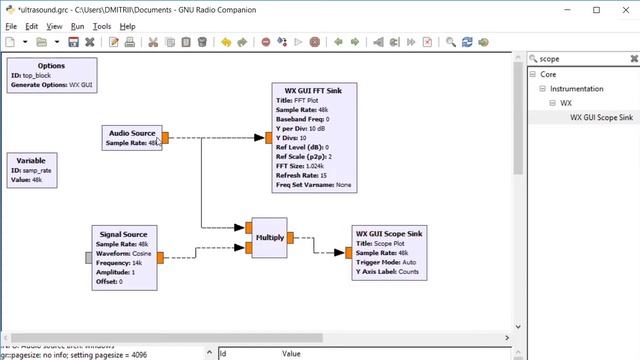Open the Run menu
The image size is (640, 360).
coord(78,27)
